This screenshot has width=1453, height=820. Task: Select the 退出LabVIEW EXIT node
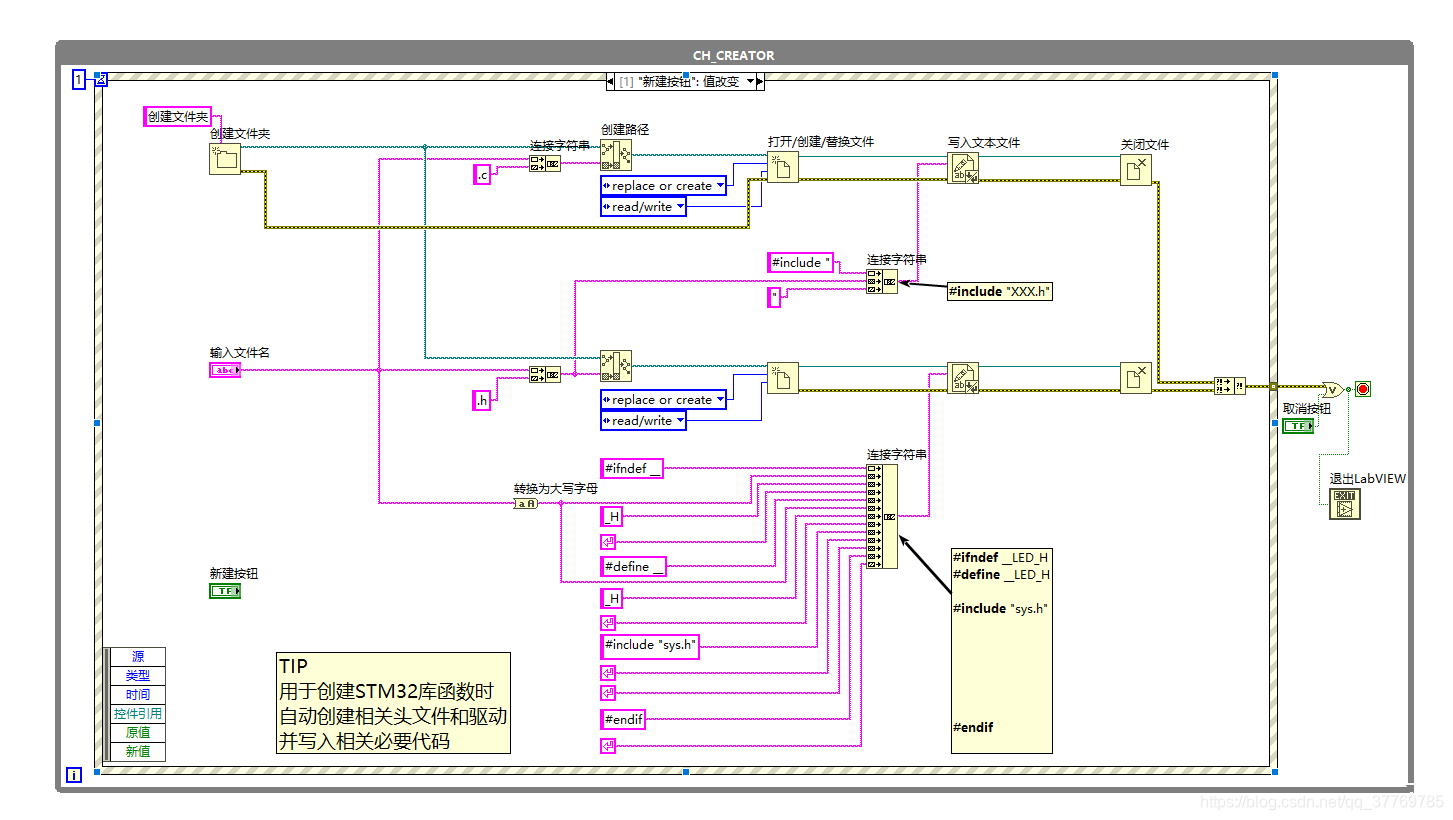[x=1345, y=504]
